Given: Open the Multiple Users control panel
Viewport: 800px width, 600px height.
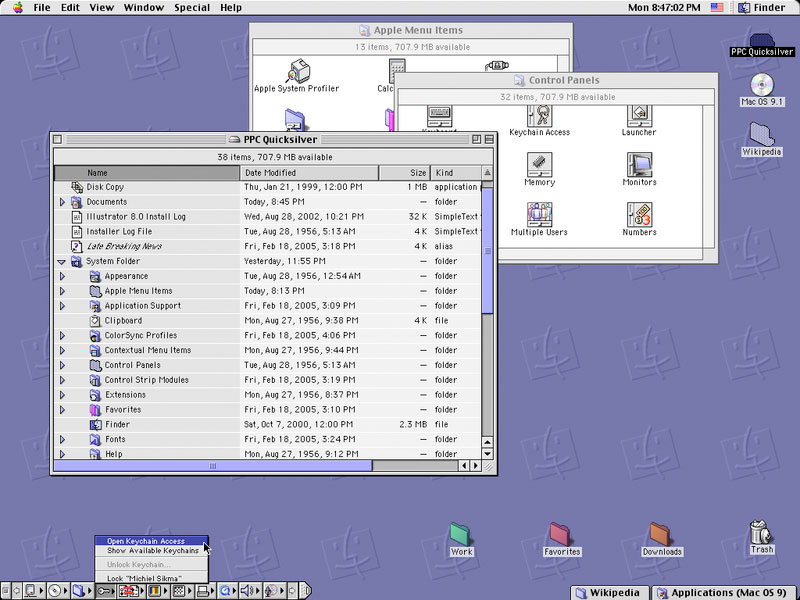Looking at the screenshot, I should (539, 214).
